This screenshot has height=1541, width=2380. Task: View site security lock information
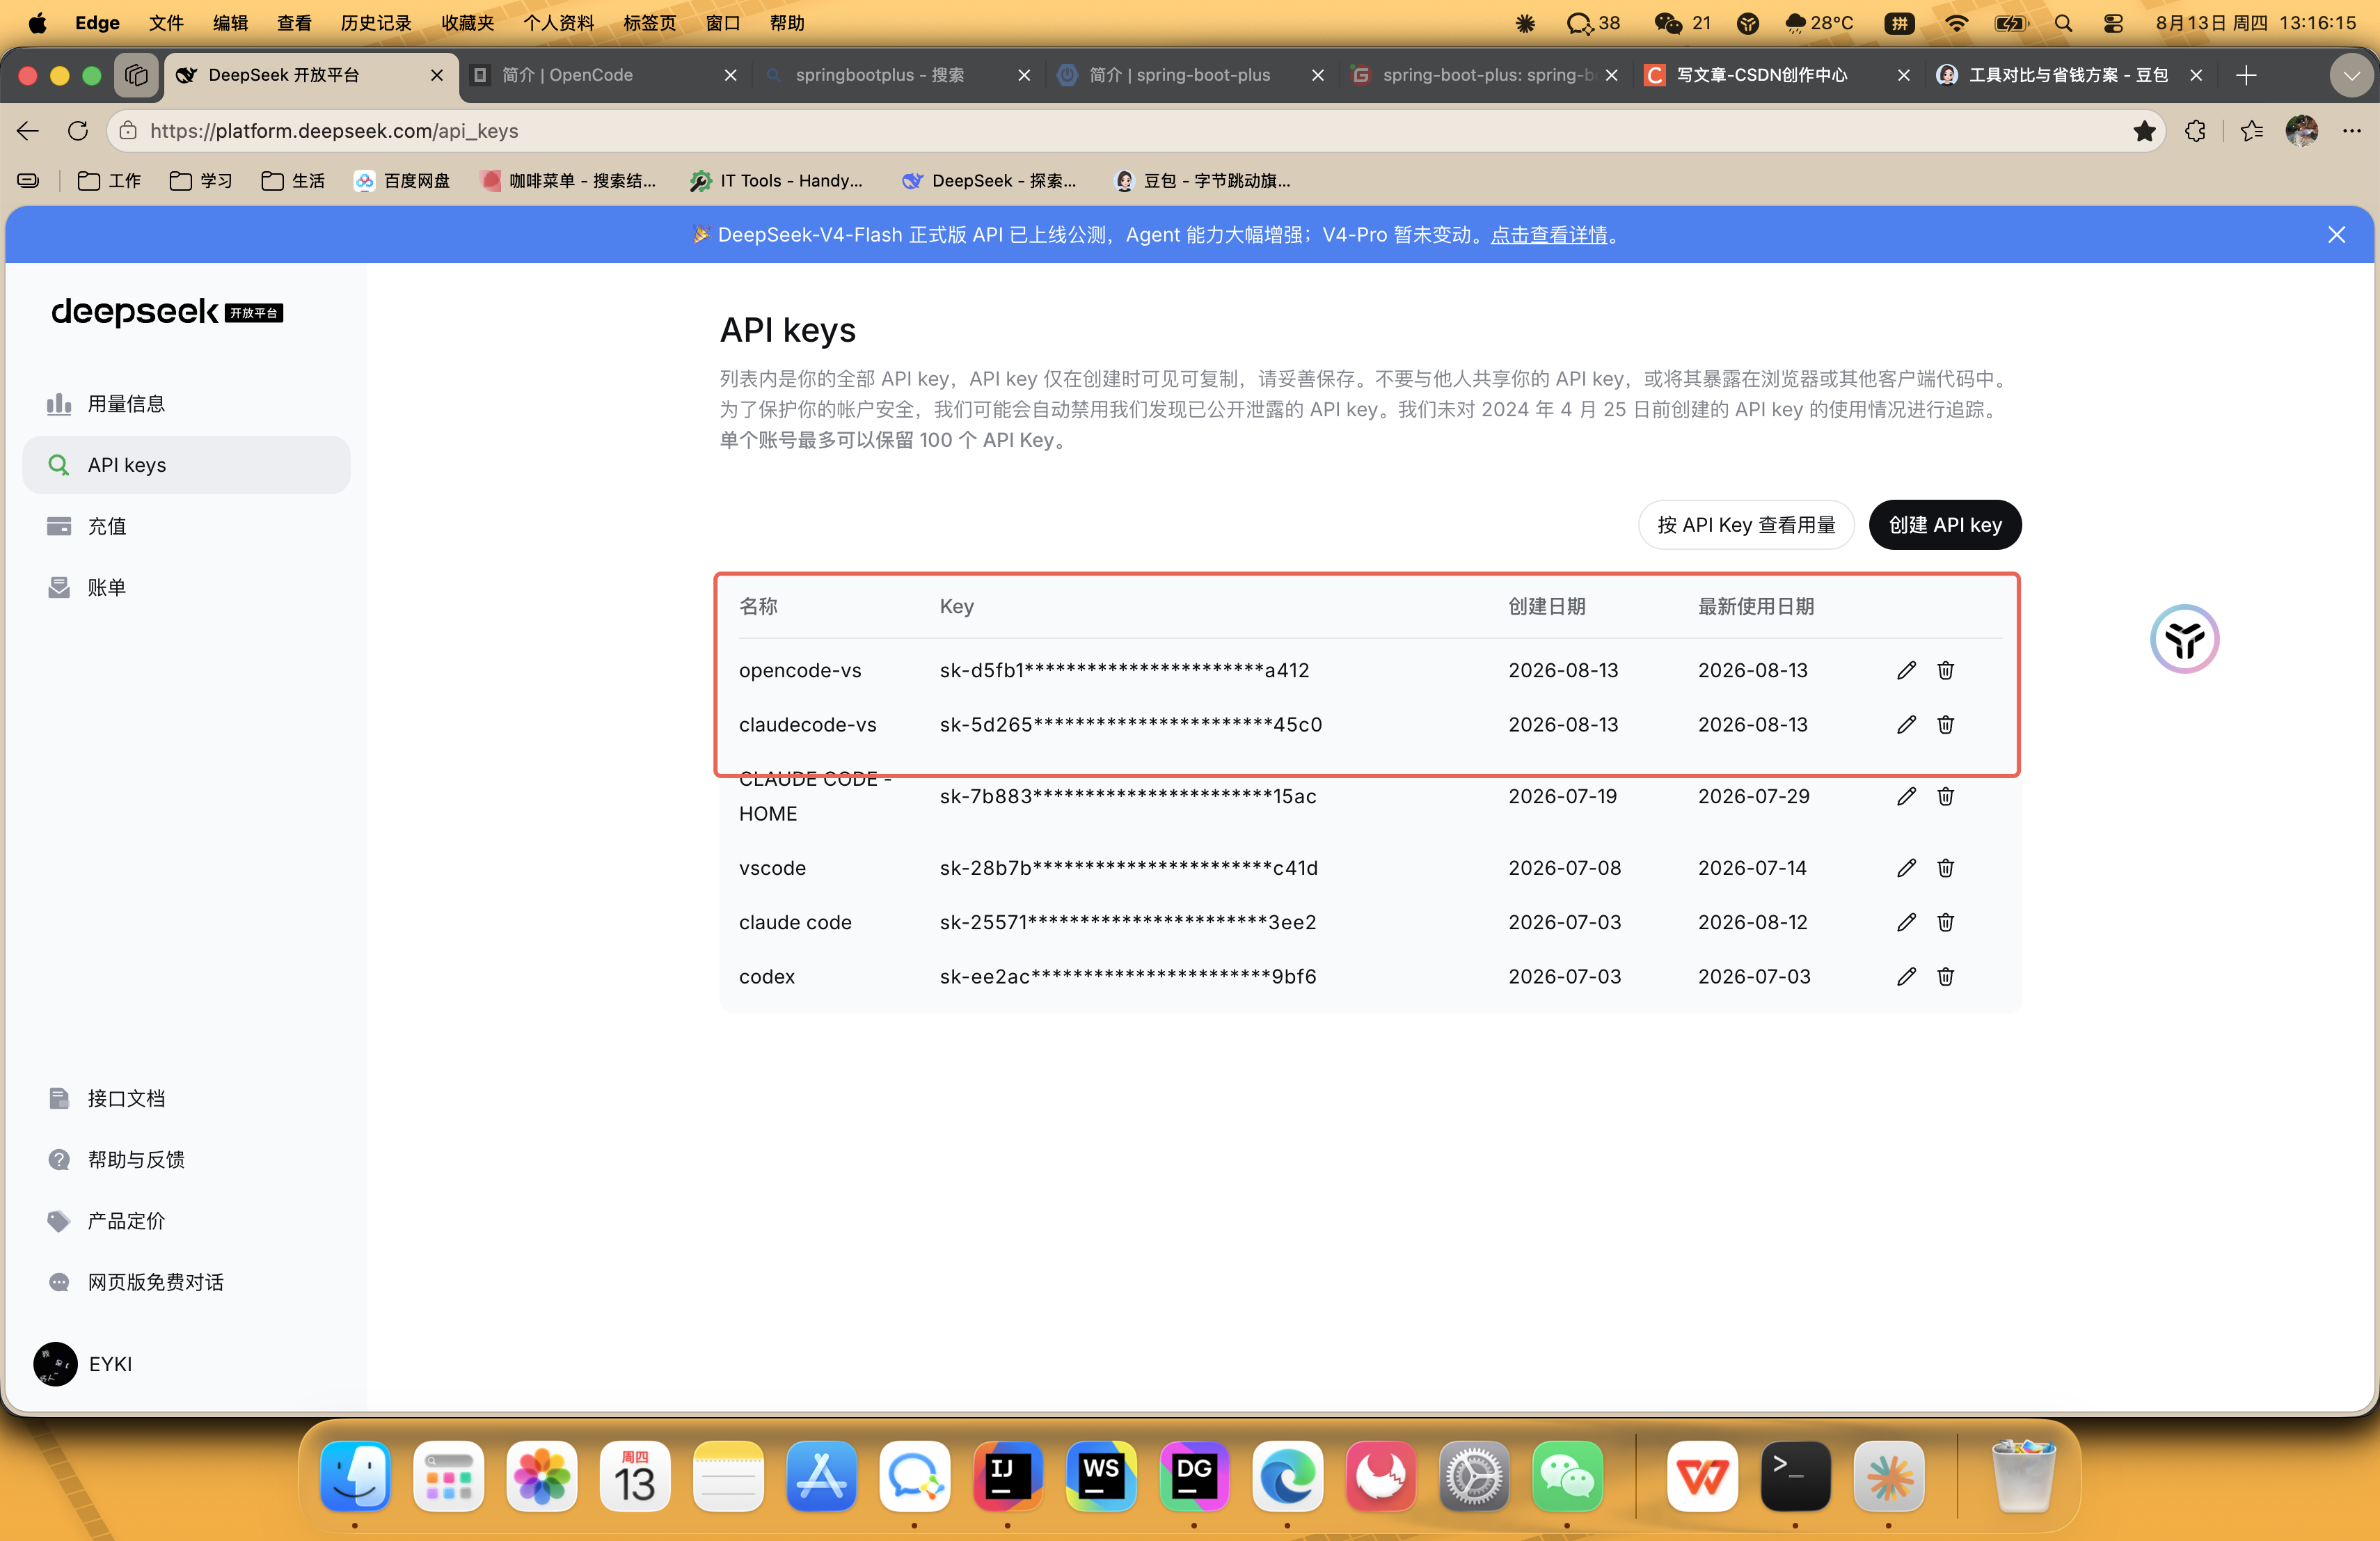pyautogui.click(x=128, y=131)
